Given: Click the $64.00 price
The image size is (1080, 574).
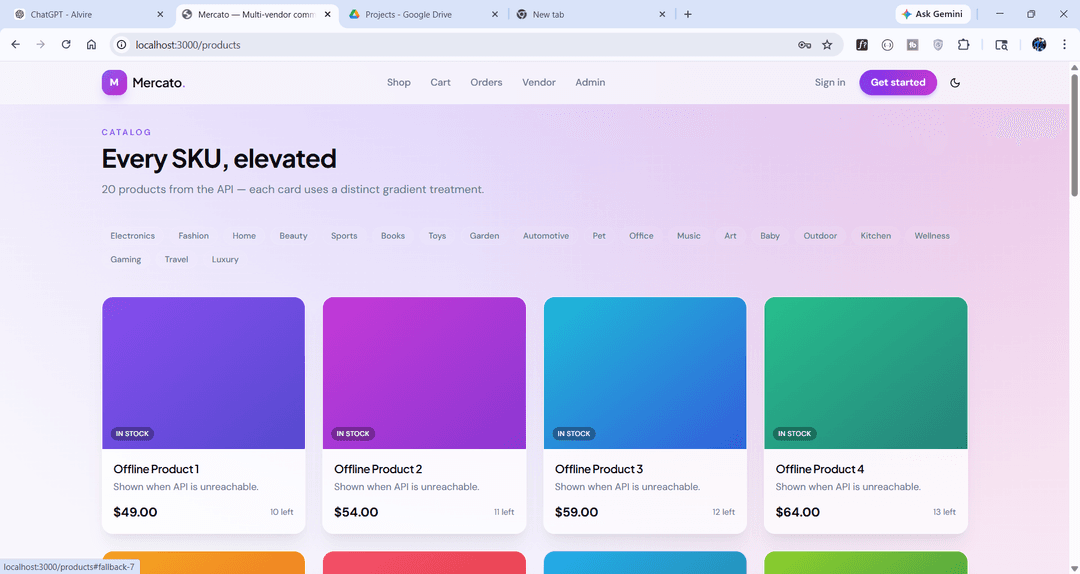Looking at the screenshot, I should pos(798,512).
